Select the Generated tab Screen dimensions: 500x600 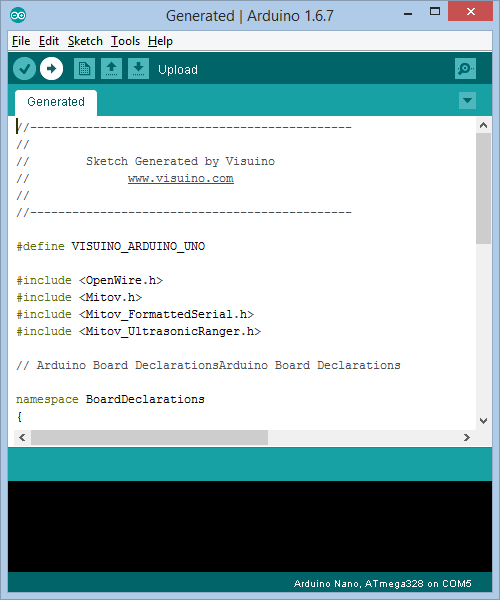(x=56, y=102)
